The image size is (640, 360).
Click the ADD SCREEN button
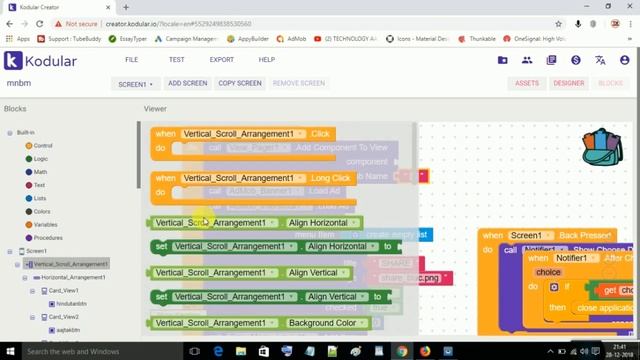188,83
